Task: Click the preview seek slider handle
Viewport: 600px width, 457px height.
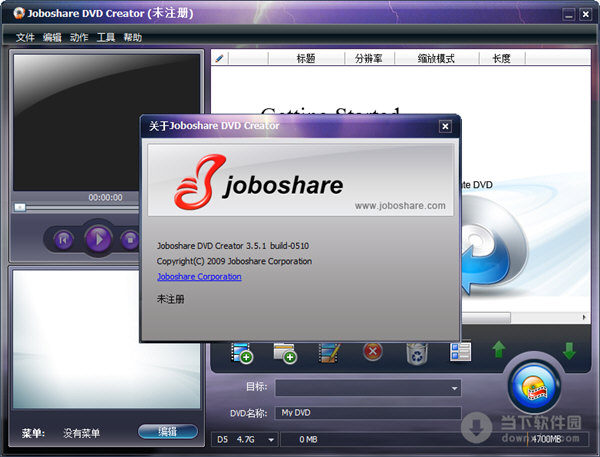Action: [x=19, y=207]
